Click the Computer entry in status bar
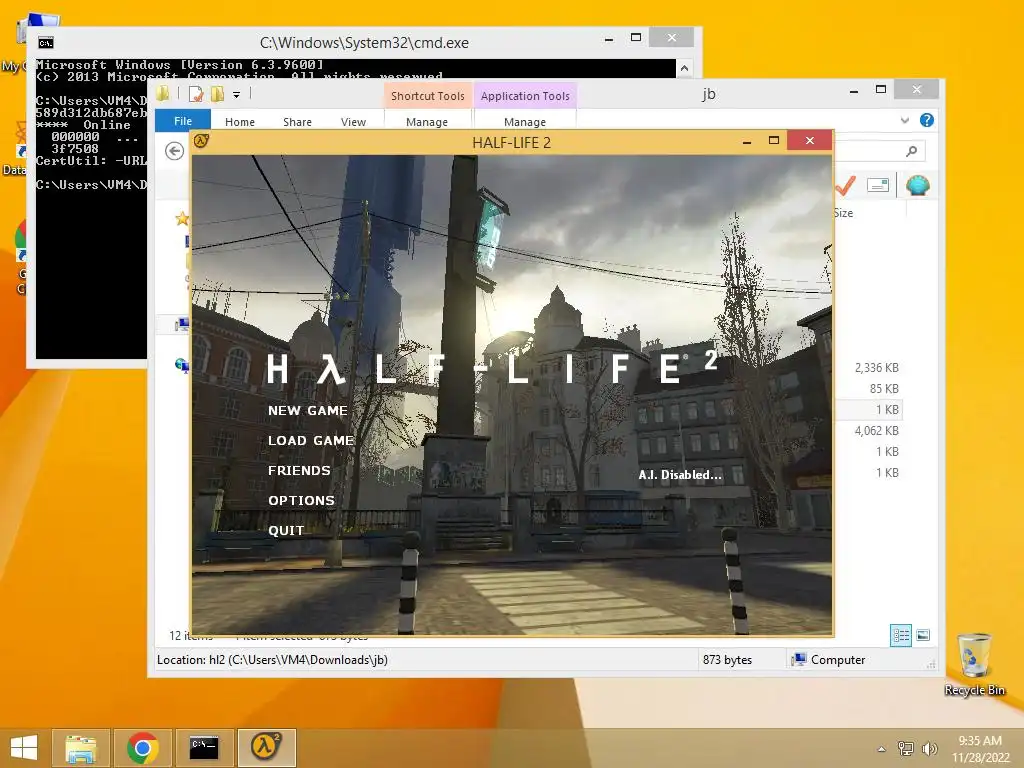This screenshot has width=1024, height=768. [829, 660]
